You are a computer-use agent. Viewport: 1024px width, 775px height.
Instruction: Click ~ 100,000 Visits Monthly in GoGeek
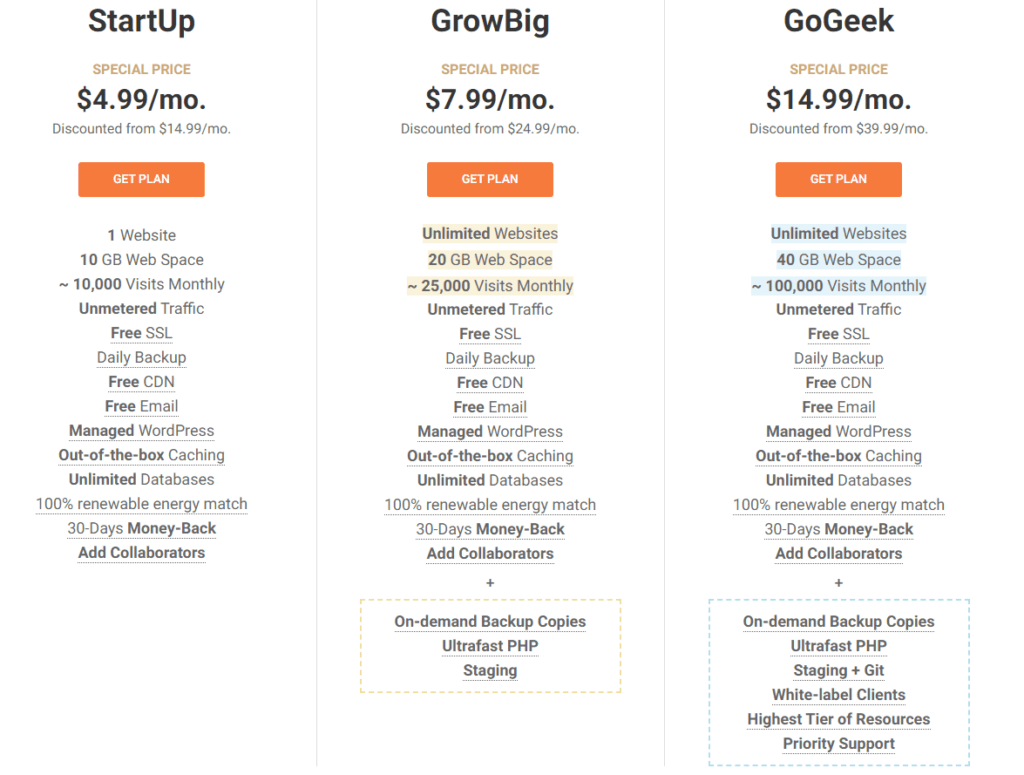(838, 286)
